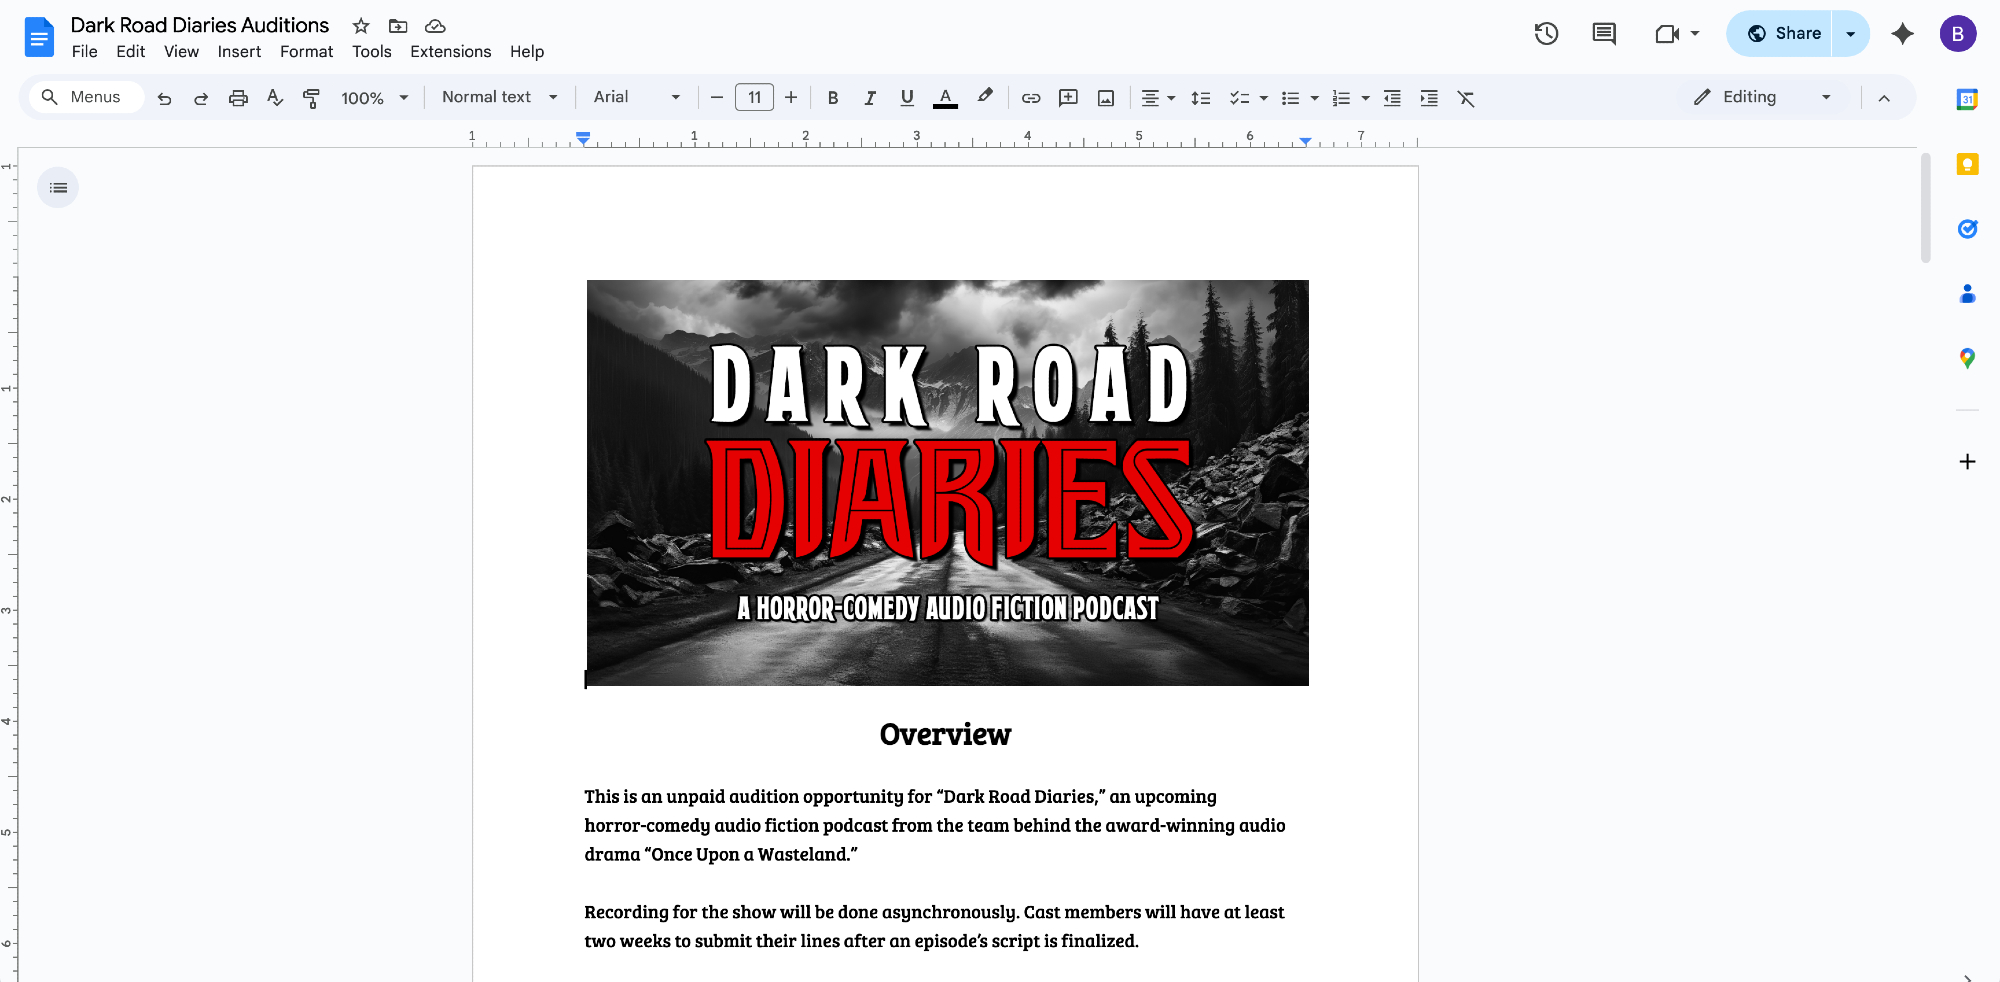Viewport: 2000px width, 982px height.
Task: Open Google Keep sidebar icon
Action: pyautogui.click(x=1967, y=165)
